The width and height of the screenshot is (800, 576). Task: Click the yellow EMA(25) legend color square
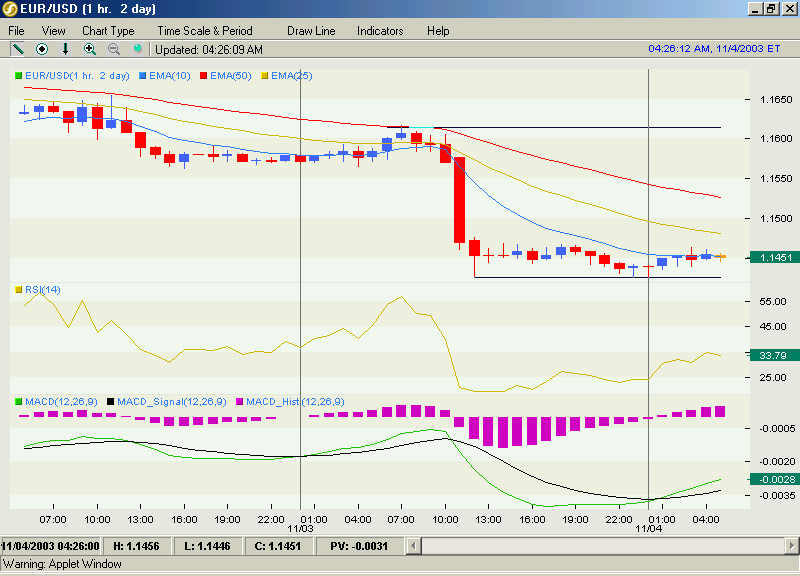[265, 76]
